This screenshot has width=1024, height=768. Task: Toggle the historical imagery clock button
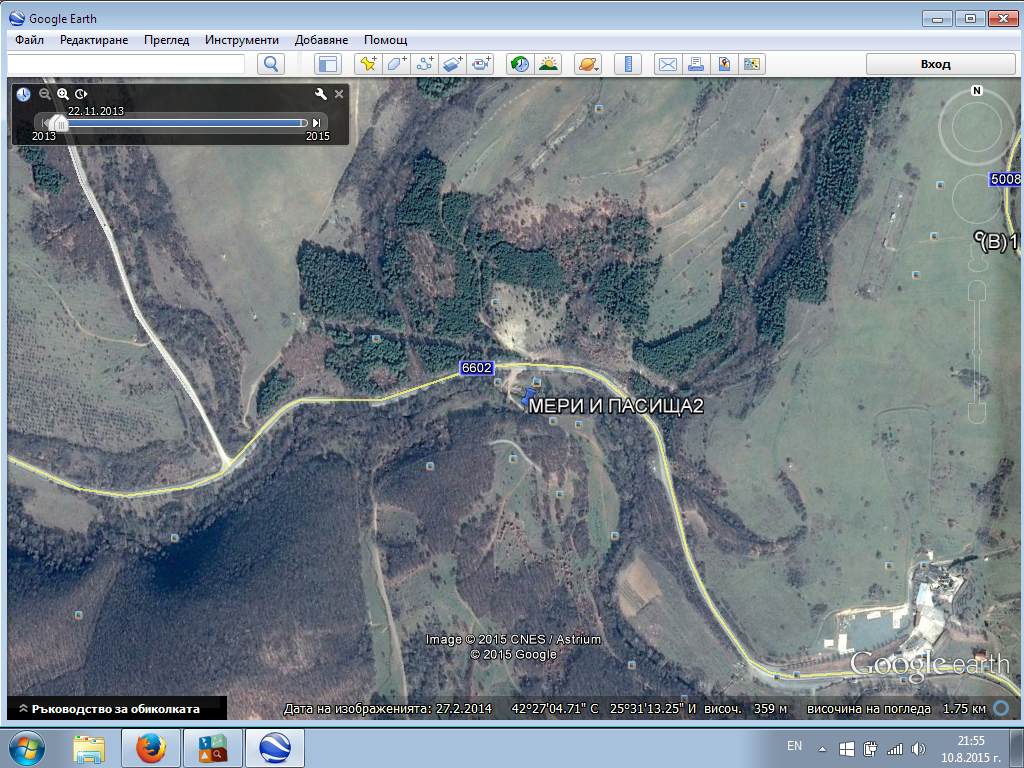tap(520, 64)
